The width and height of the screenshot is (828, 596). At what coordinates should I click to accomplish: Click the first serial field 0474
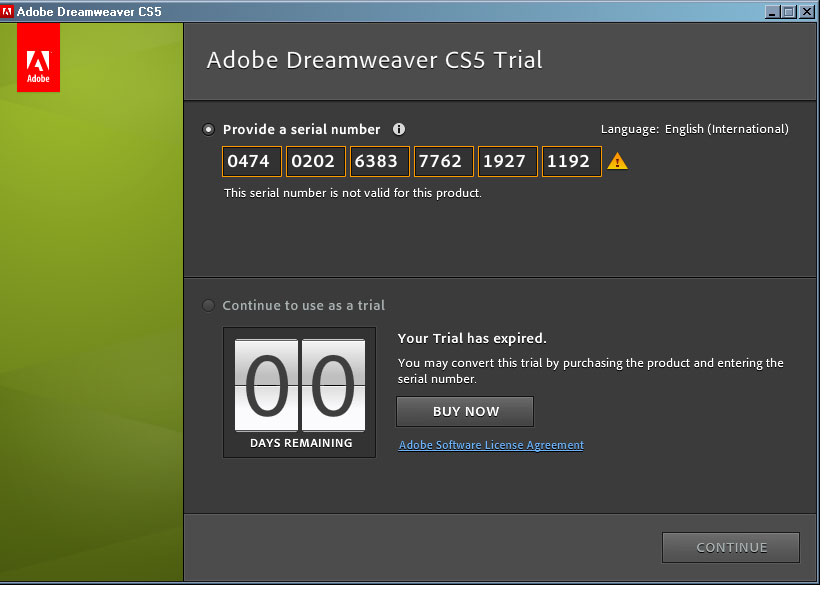coord(252,161)
